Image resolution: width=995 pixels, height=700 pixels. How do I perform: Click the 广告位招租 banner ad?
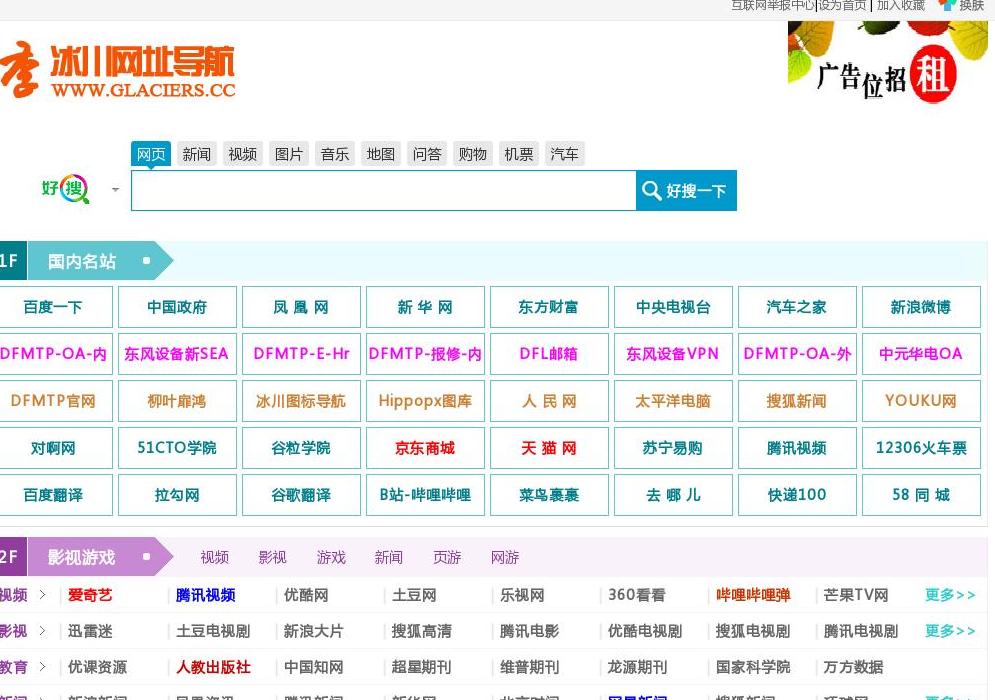click(888, 62)
